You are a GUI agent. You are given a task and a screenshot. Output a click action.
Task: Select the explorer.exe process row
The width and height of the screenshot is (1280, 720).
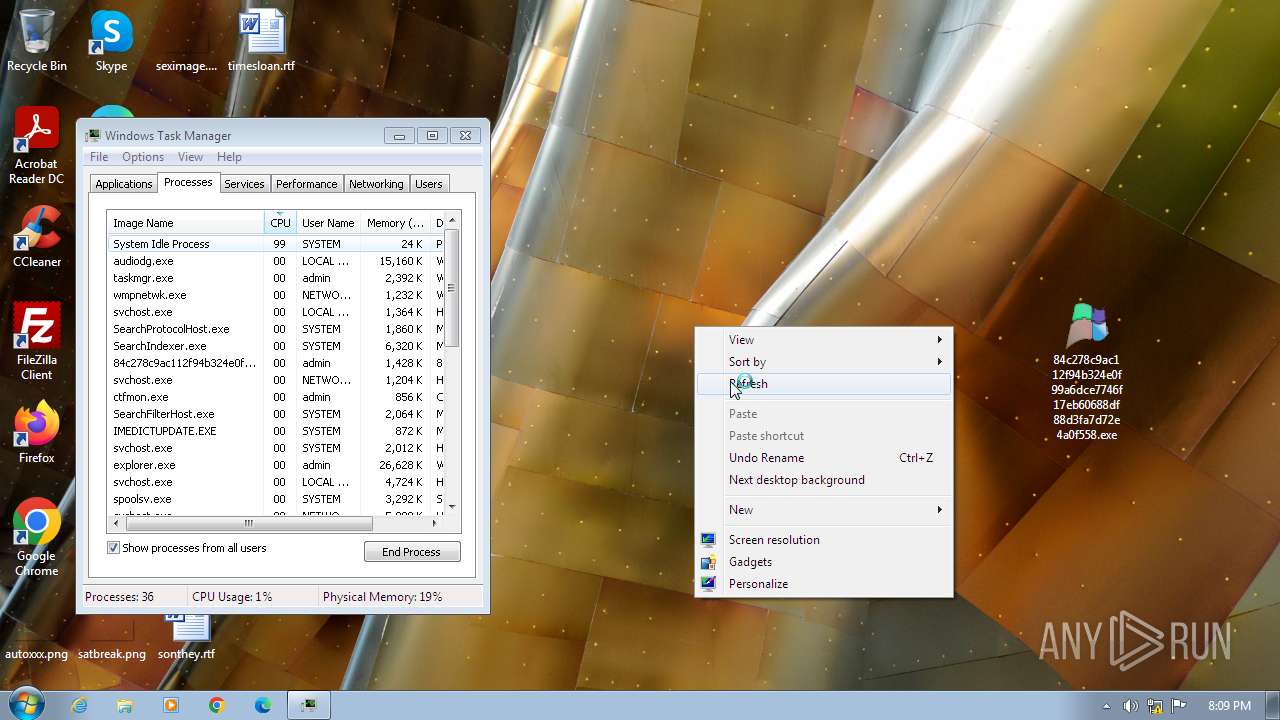pos(276,465)
